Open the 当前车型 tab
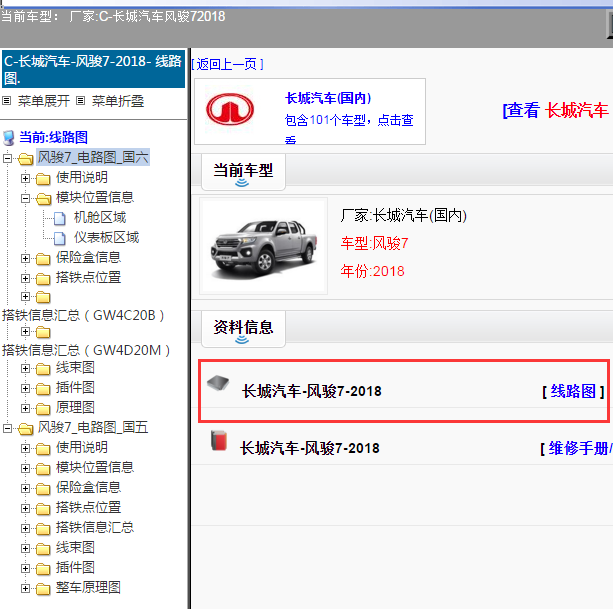The height and width of the screenshot is (609, 613). click(243, 172)
